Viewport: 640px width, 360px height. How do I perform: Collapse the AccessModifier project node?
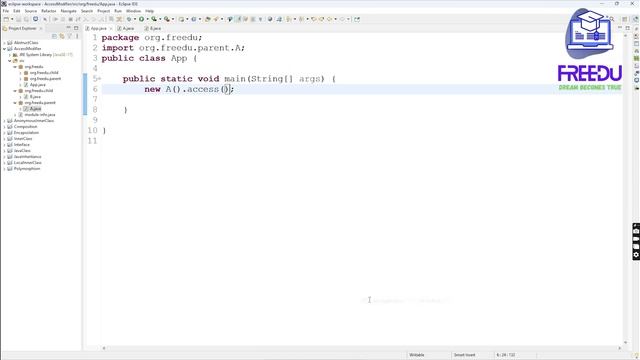tap(4, 49)
